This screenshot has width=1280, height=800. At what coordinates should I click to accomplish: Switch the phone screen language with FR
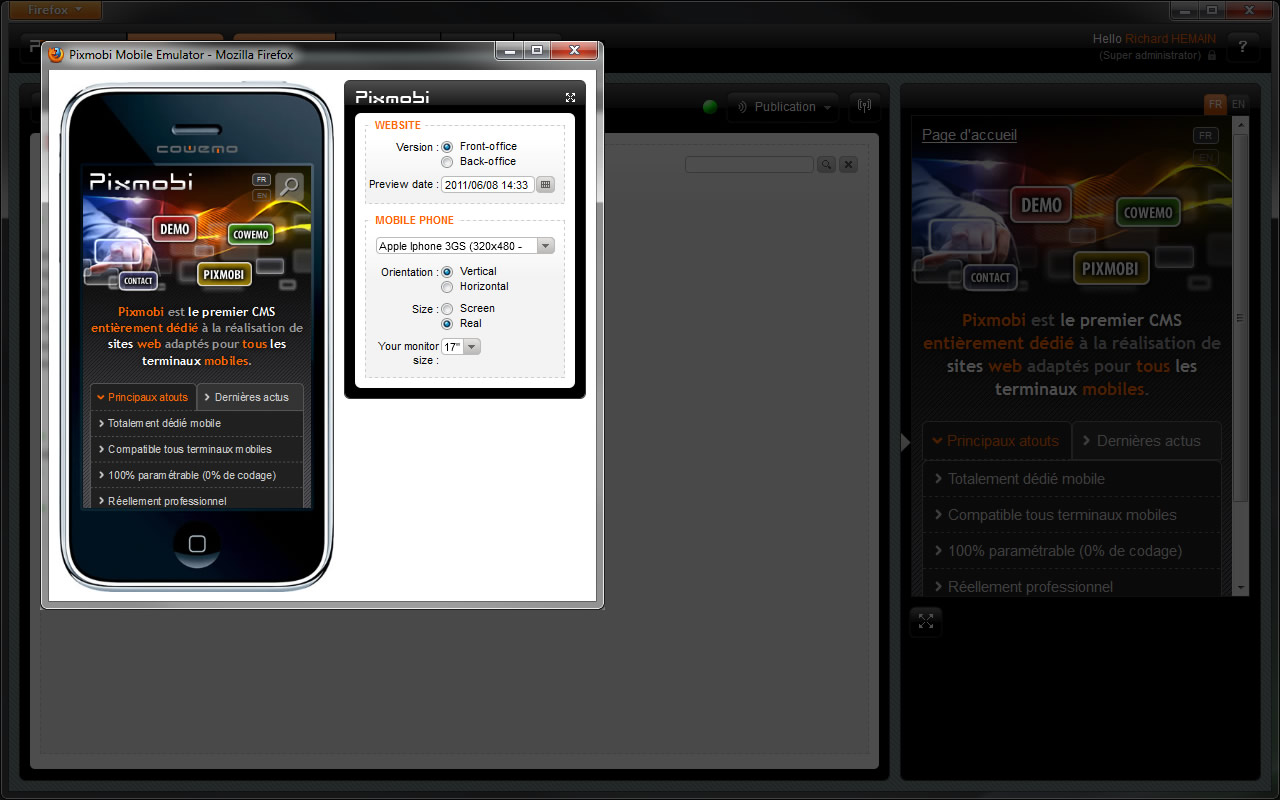pyautogui.click(x=261, y=180)
